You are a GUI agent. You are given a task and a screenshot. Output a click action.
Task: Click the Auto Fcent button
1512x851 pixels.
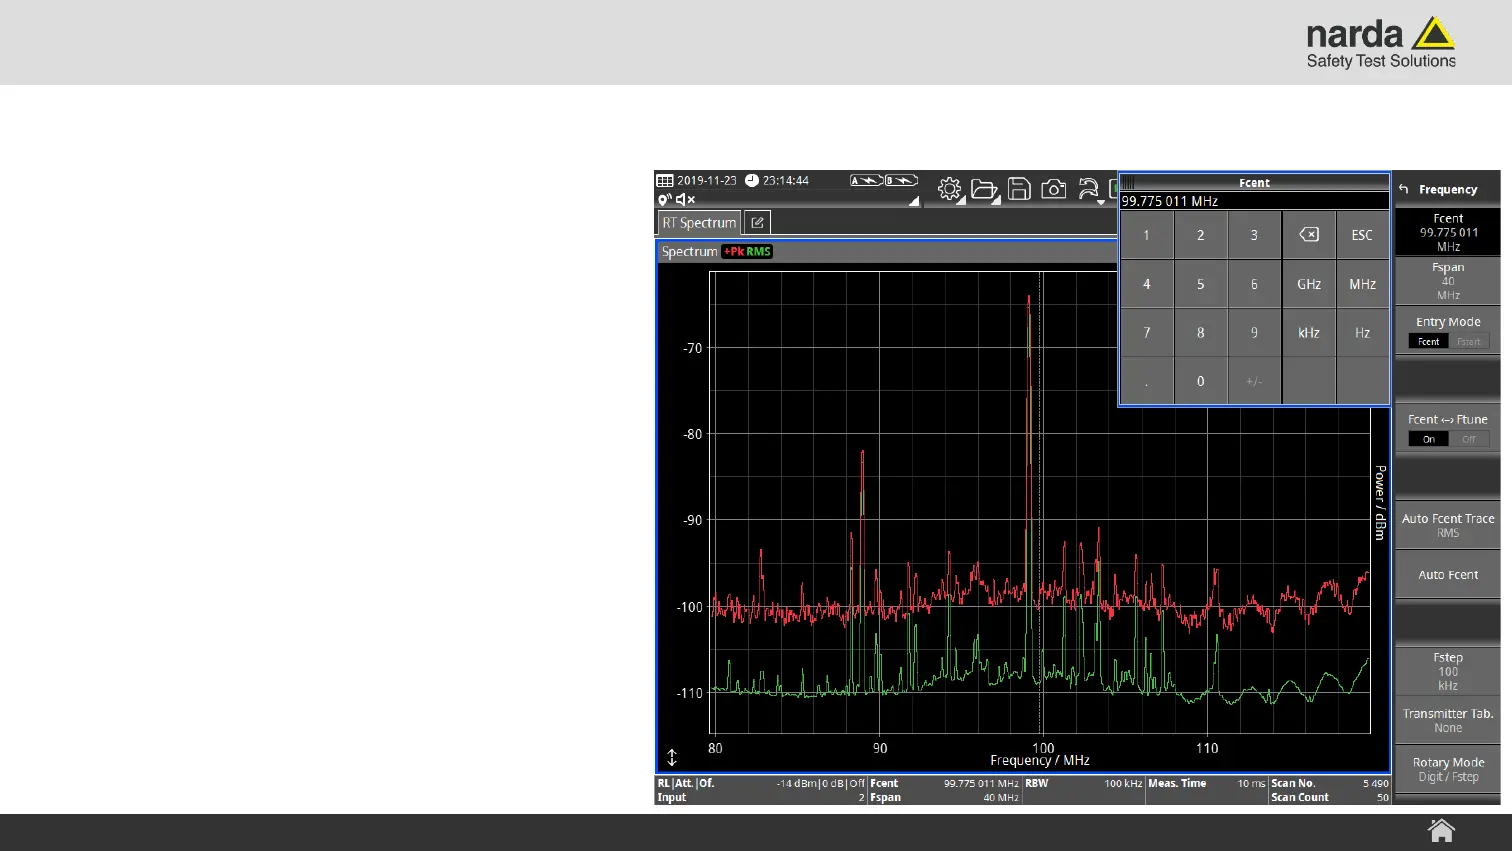pos(1448,574)
